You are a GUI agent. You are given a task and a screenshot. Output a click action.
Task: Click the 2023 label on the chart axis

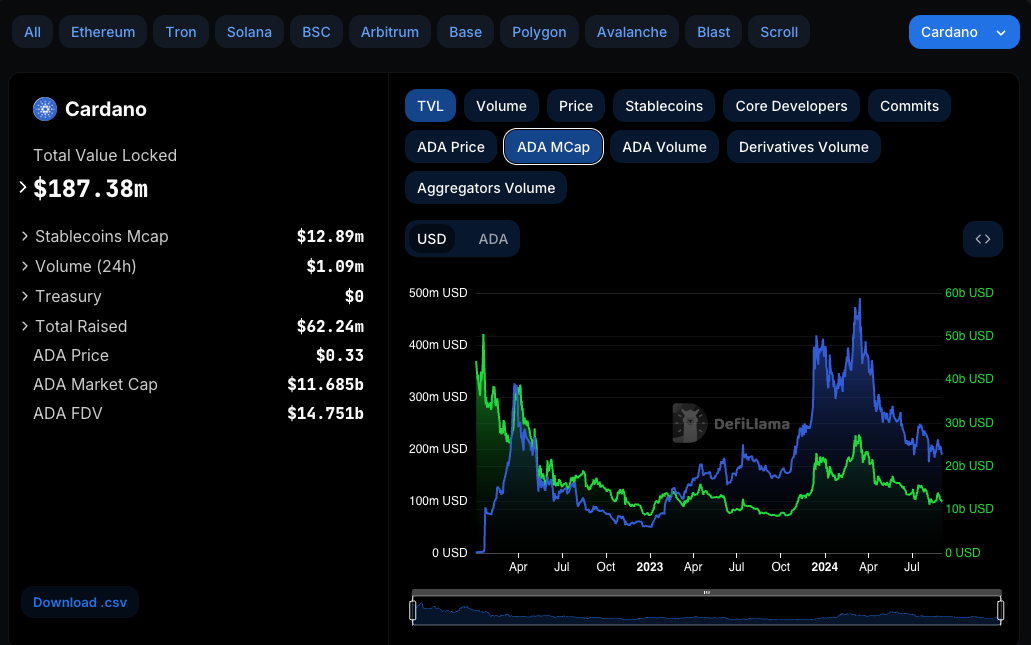(x=650, y=567)
